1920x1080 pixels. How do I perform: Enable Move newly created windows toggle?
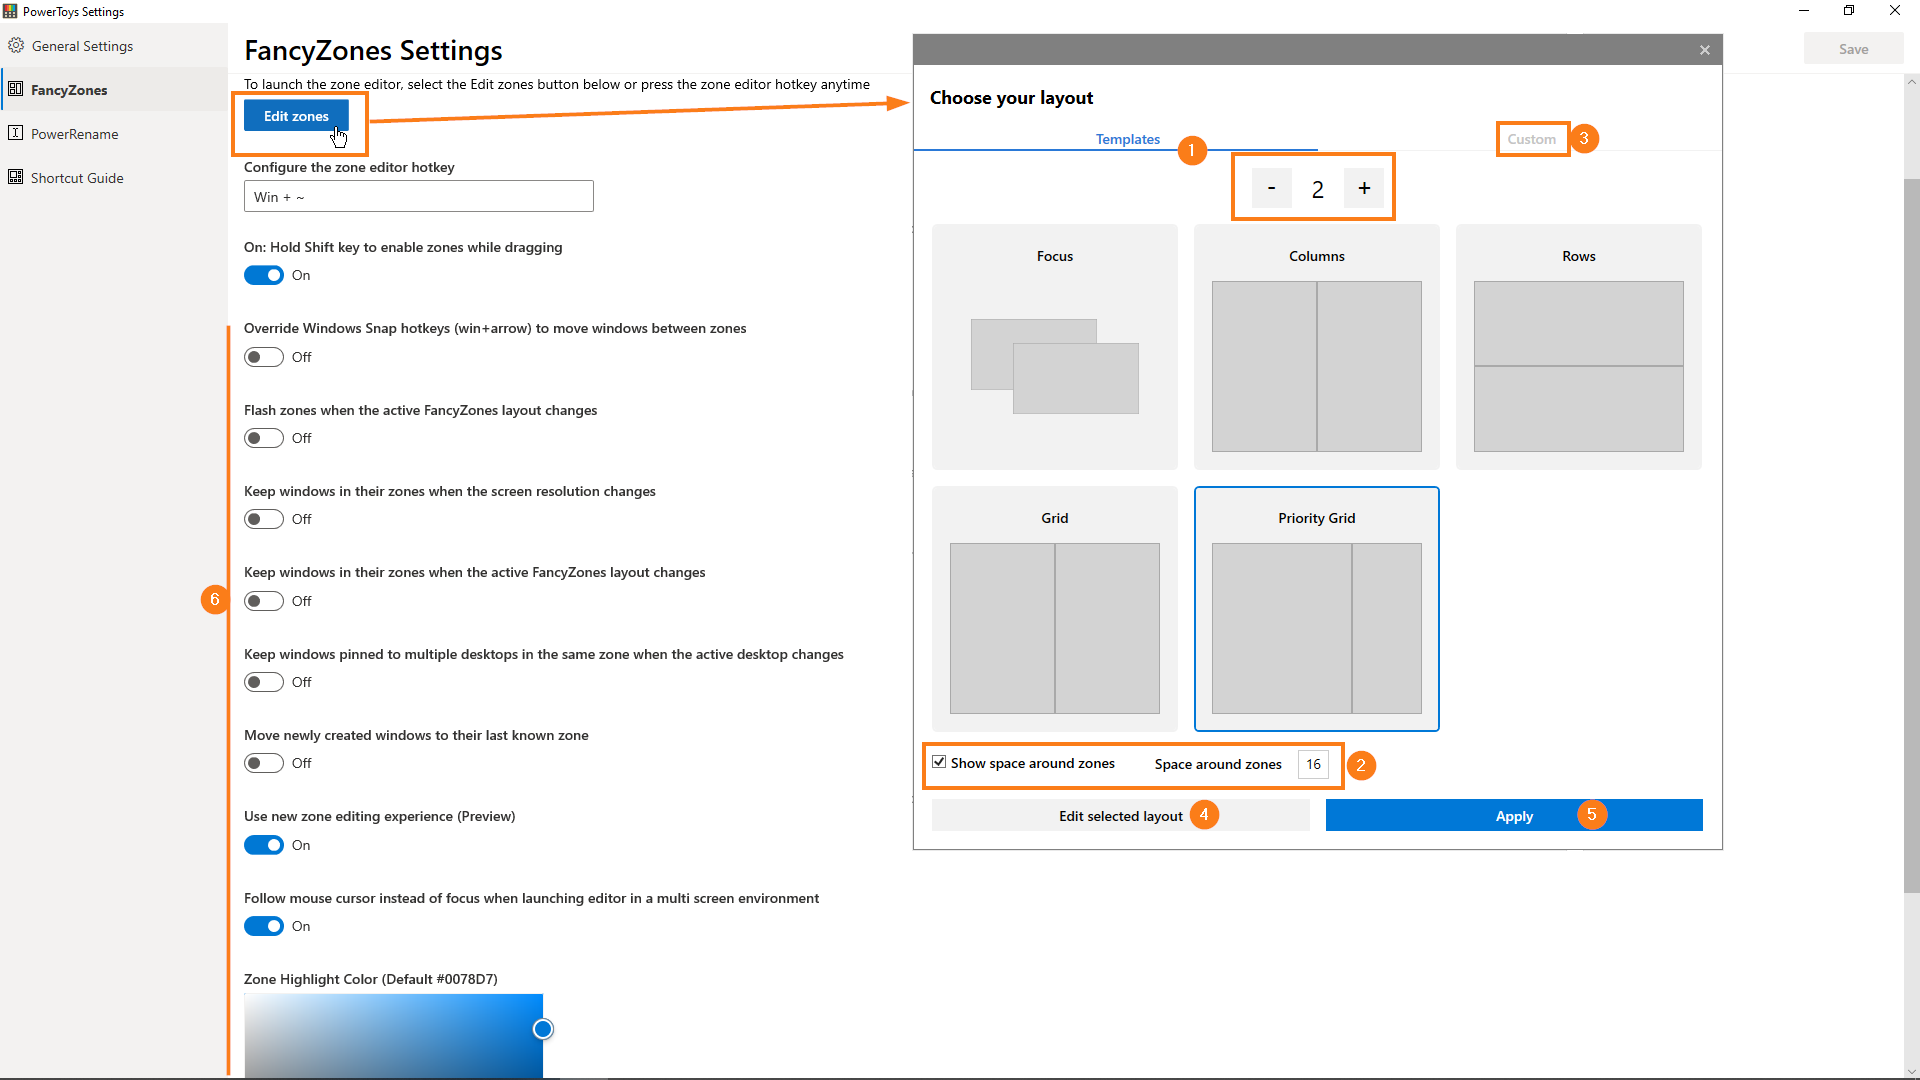(x=264, y=763)
